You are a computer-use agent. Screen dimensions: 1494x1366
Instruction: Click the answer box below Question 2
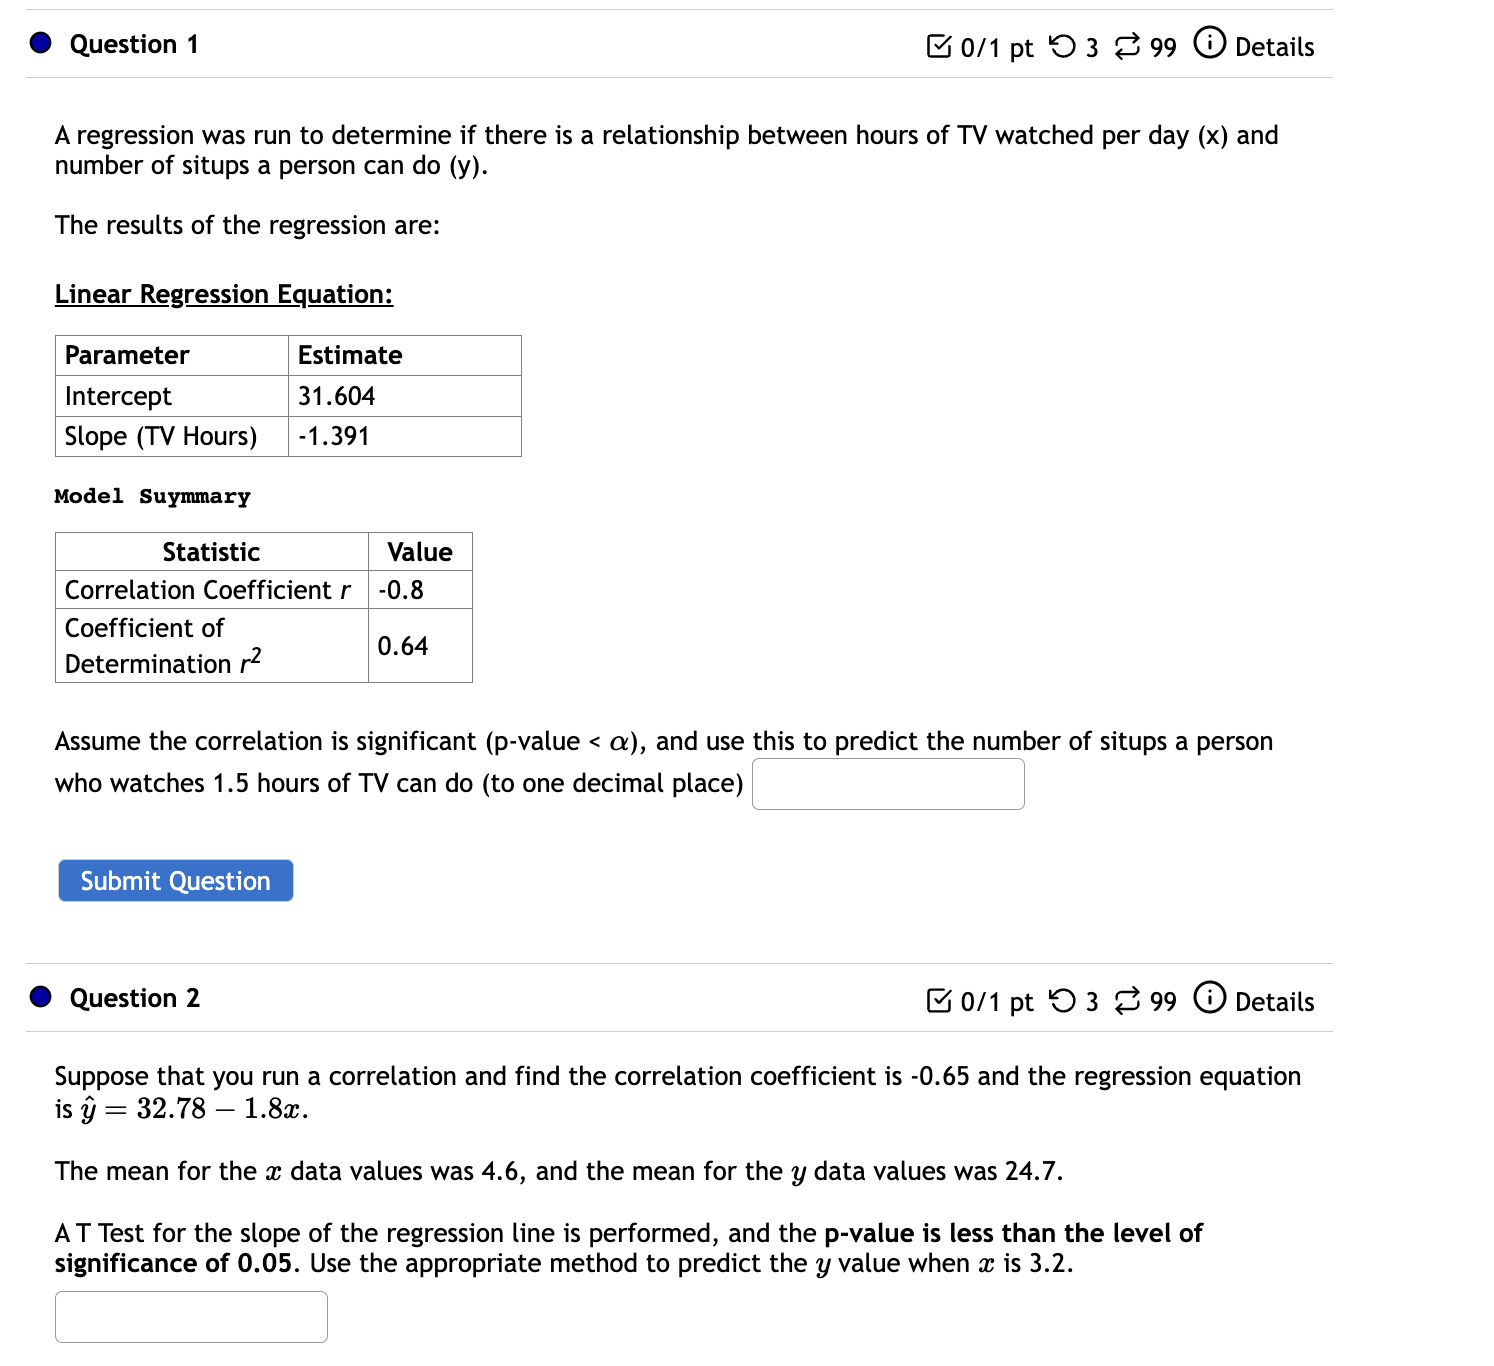[x=191, y=1316]
